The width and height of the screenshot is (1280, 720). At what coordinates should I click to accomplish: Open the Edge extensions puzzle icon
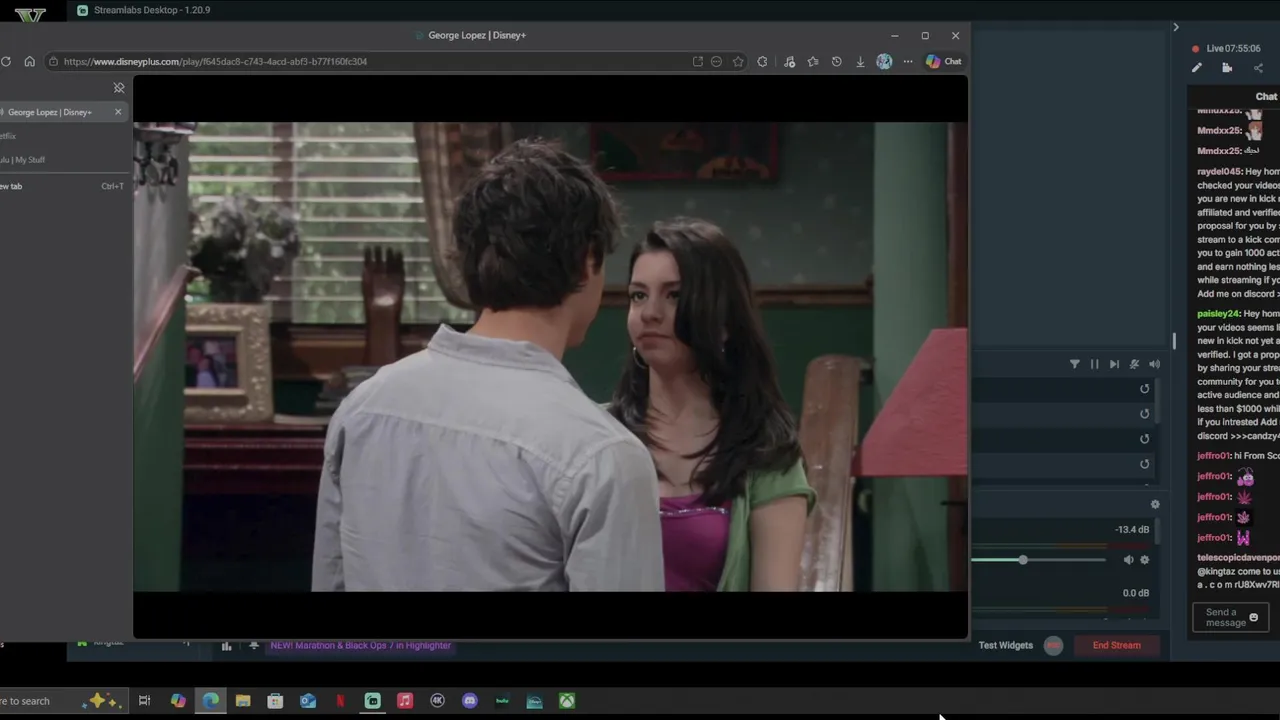point(762,61)
